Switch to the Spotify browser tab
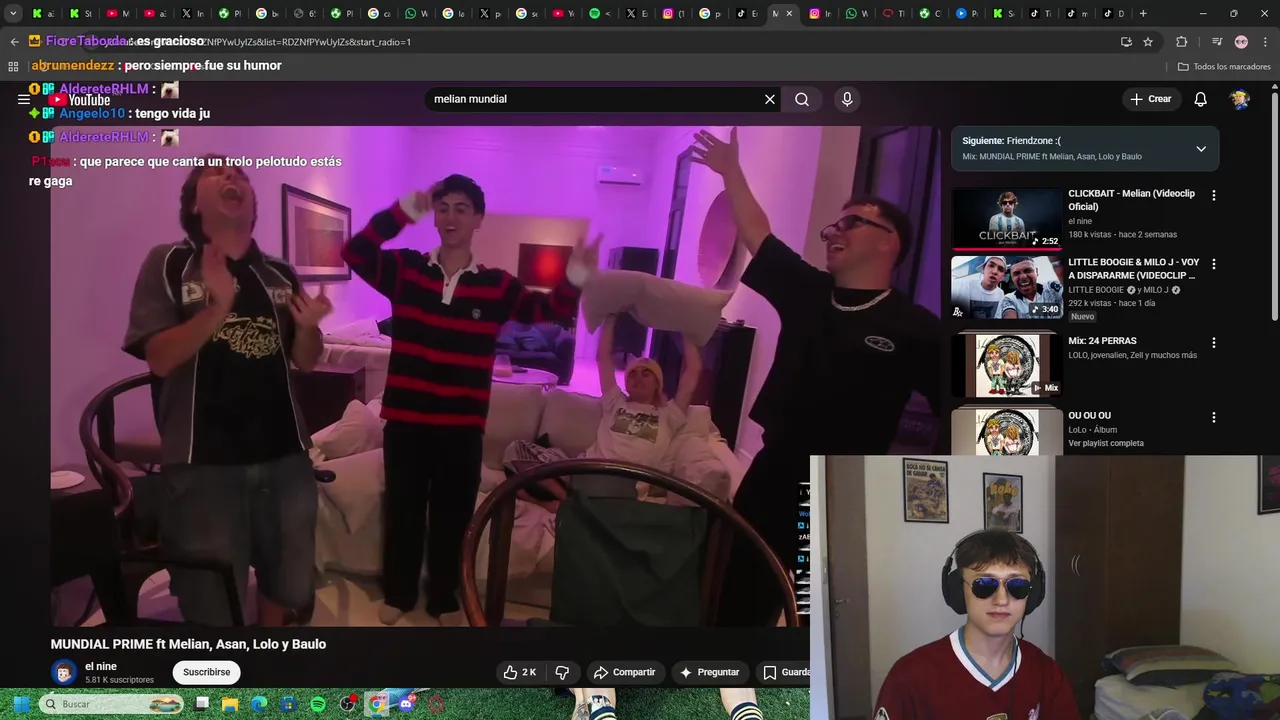The width and height of the screenshot is (1280, 720). click(x=601, y=14)
